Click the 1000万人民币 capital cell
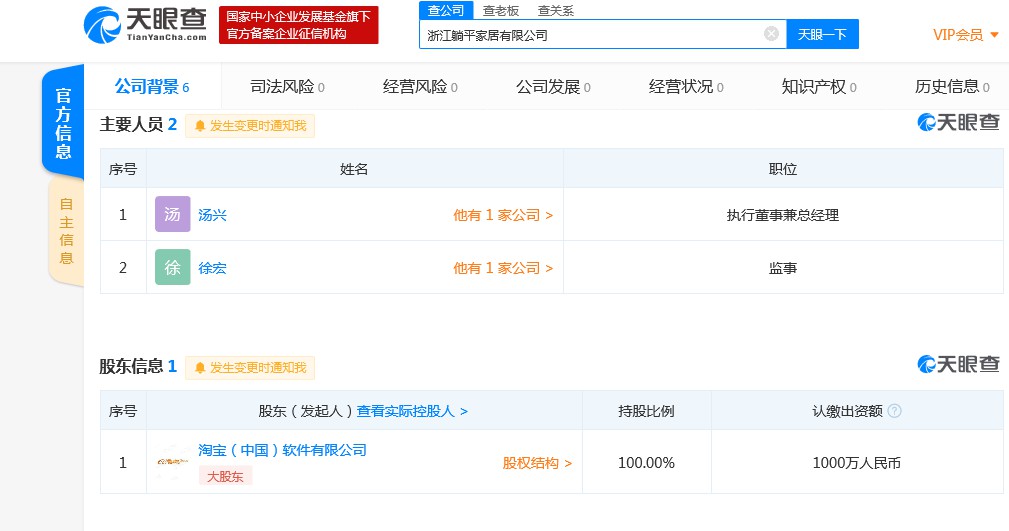1009x531 pixels. pos(856,463)
